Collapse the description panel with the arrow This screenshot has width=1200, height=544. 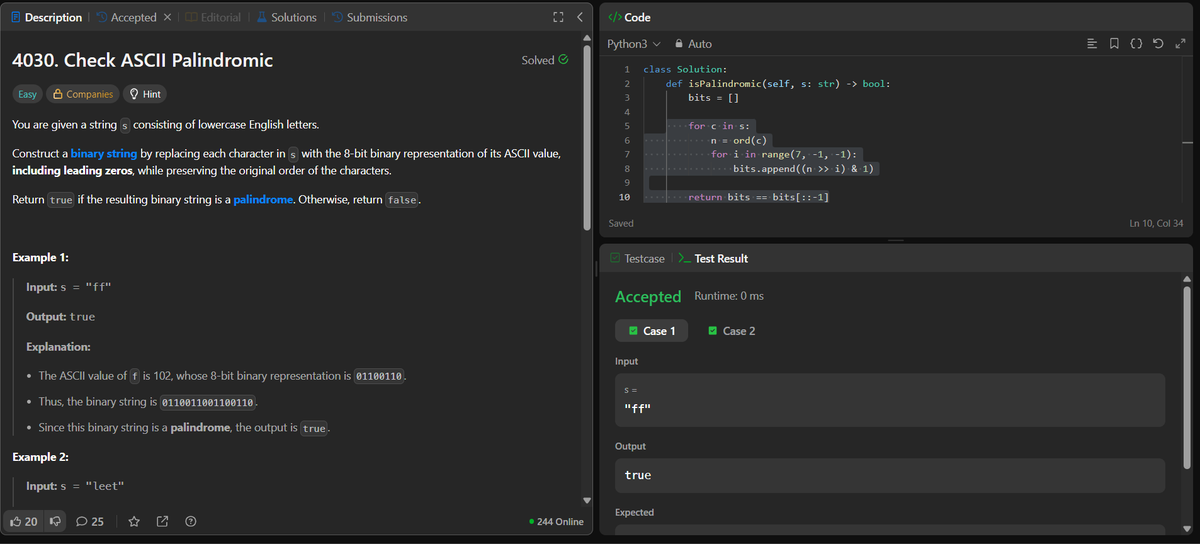[x=579, y=17]
